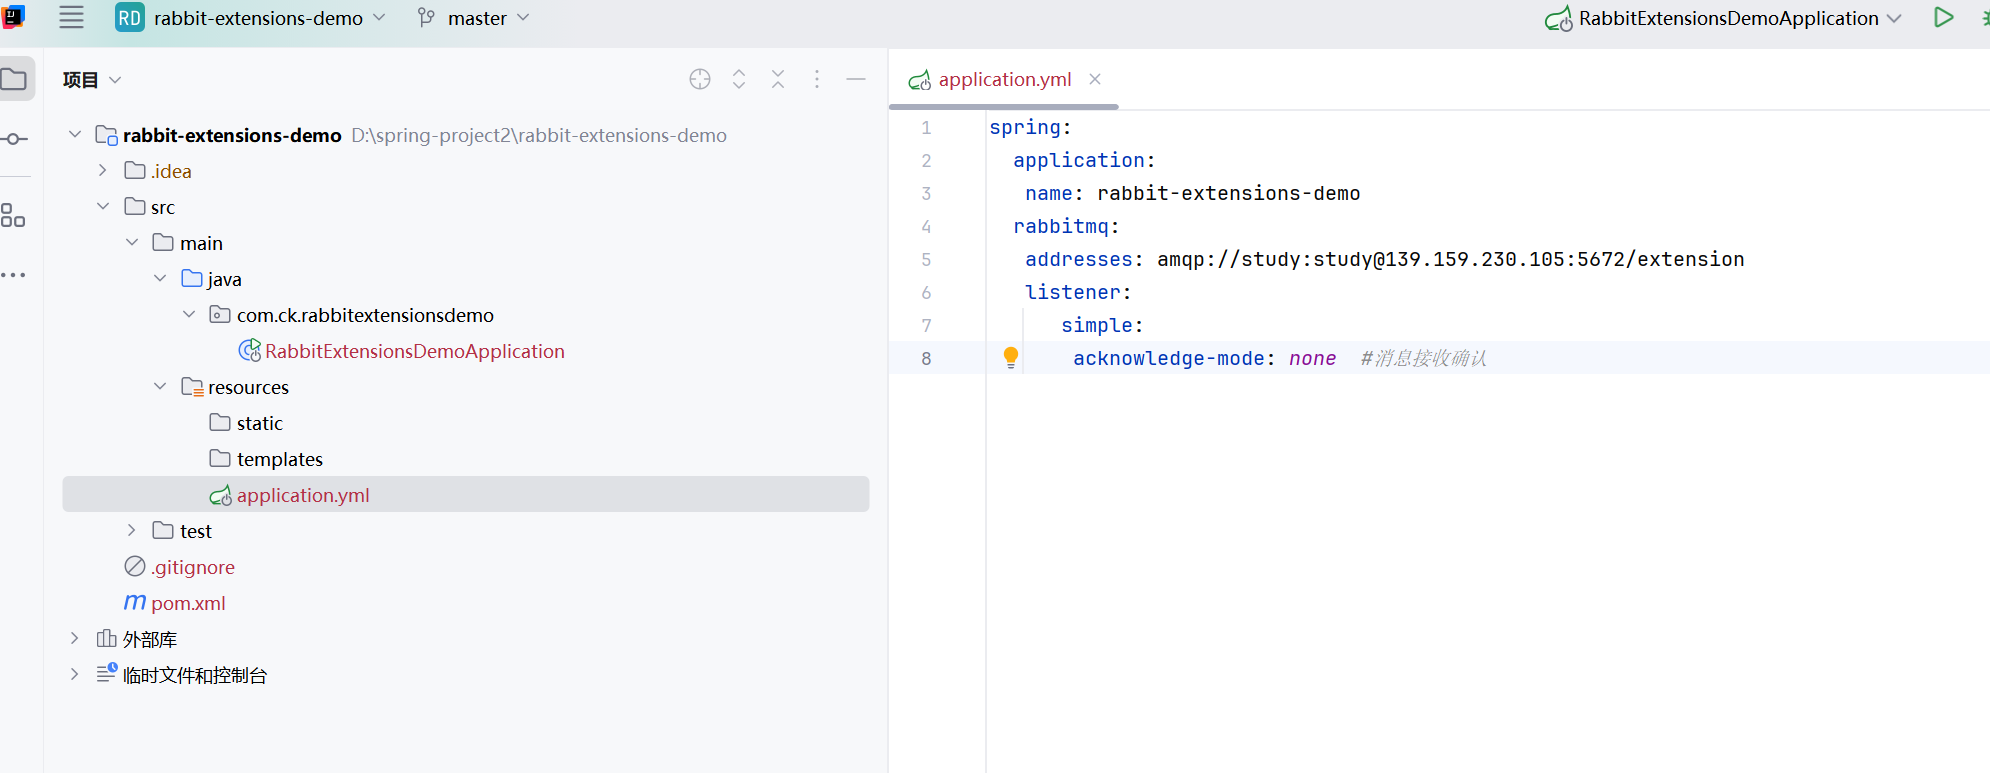Expand the .idea folder
Viewport: 1990px width, 773px height.
(102, 170)
